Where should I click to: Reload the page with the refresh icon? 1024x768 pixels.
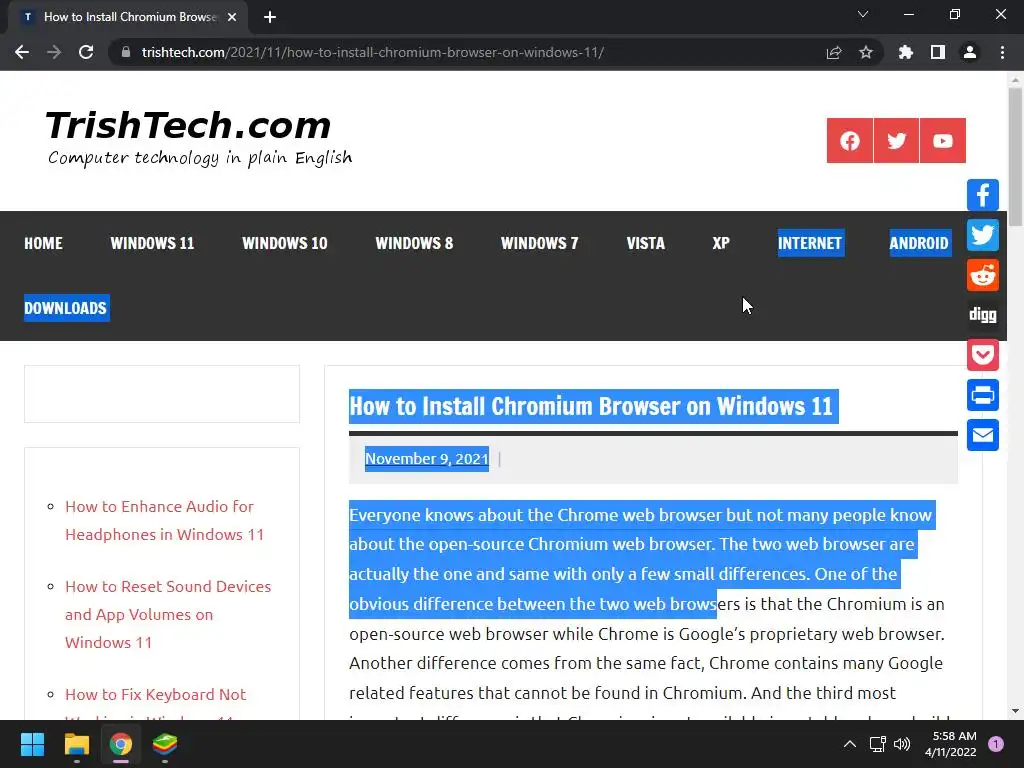[x=86, y=52]
